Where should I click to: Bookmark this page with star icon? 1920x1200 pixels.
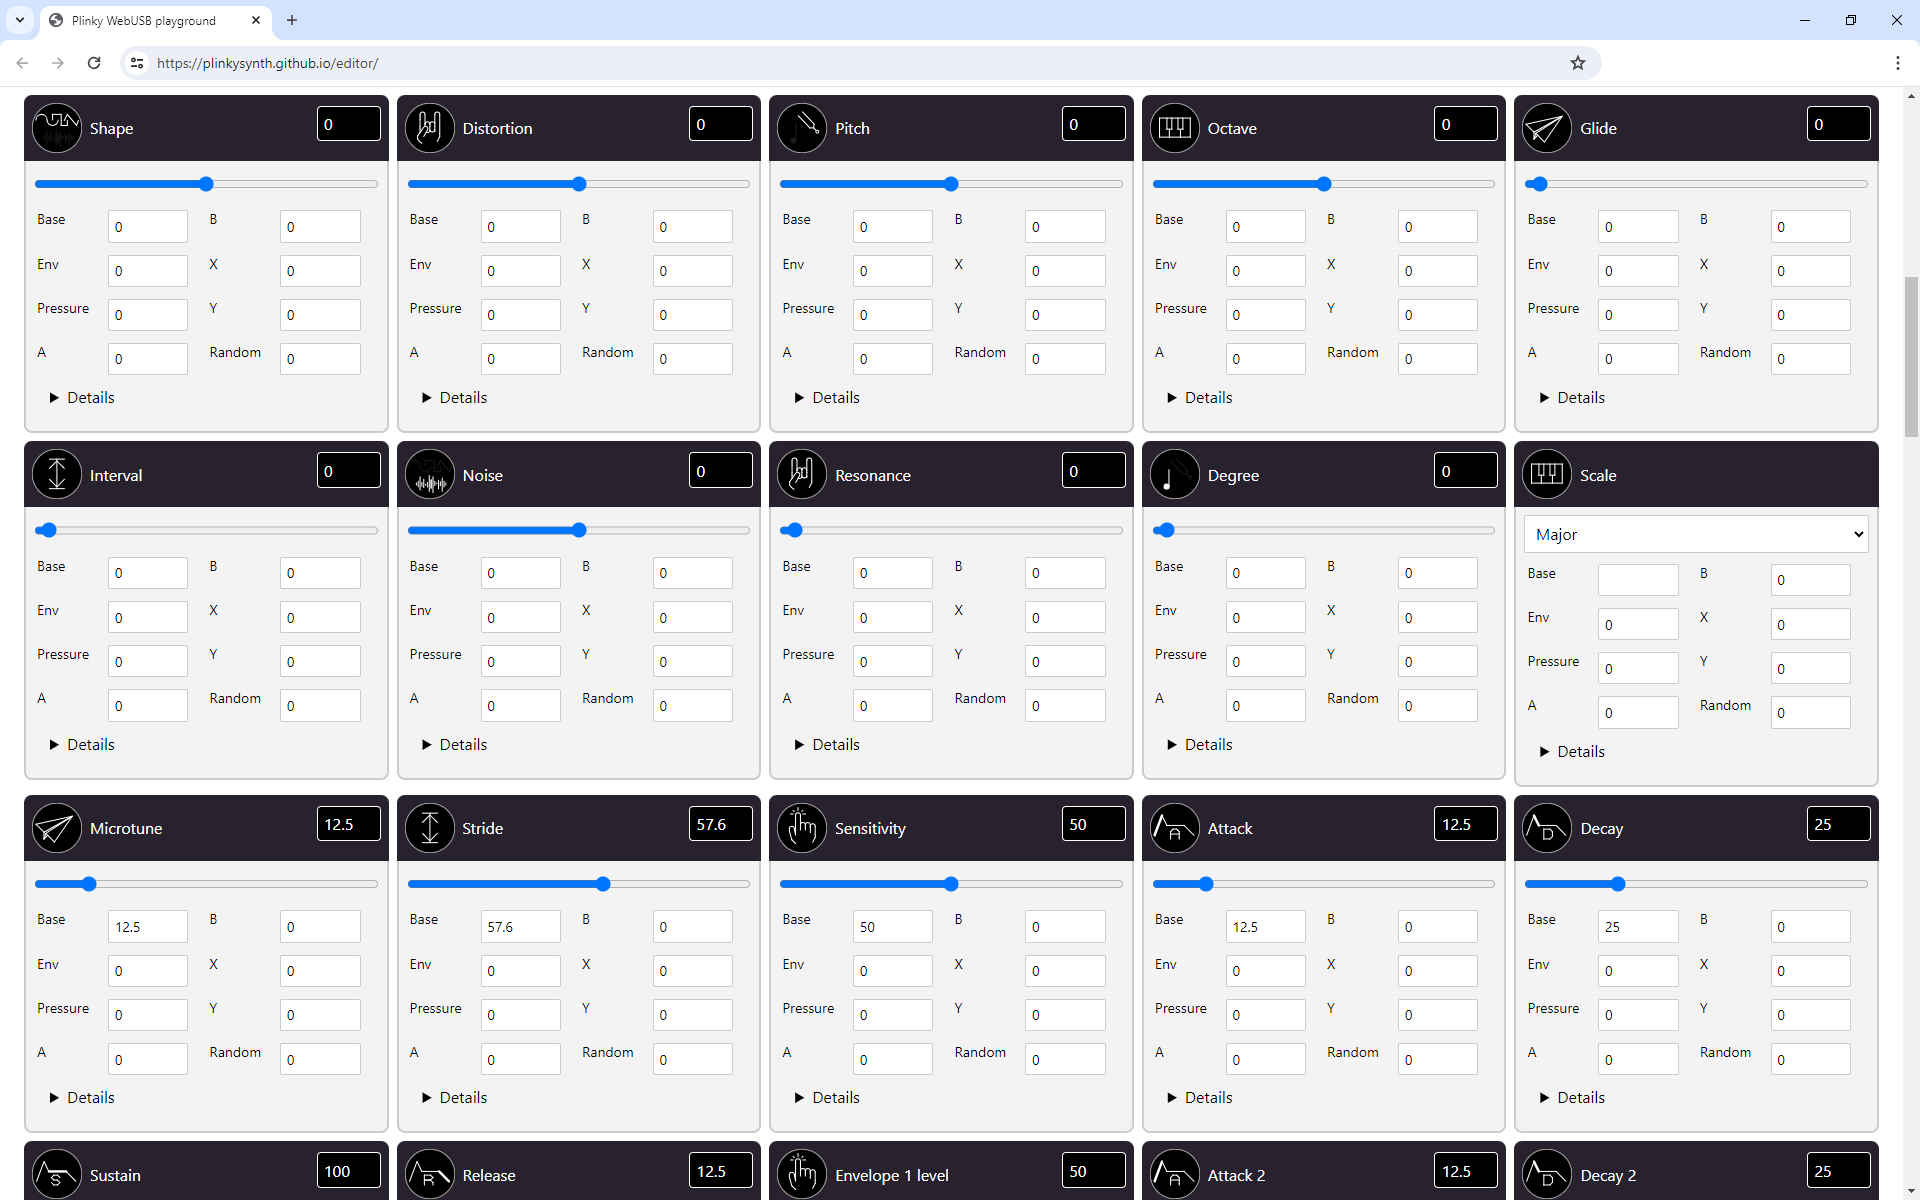[x=1578, y=63]
